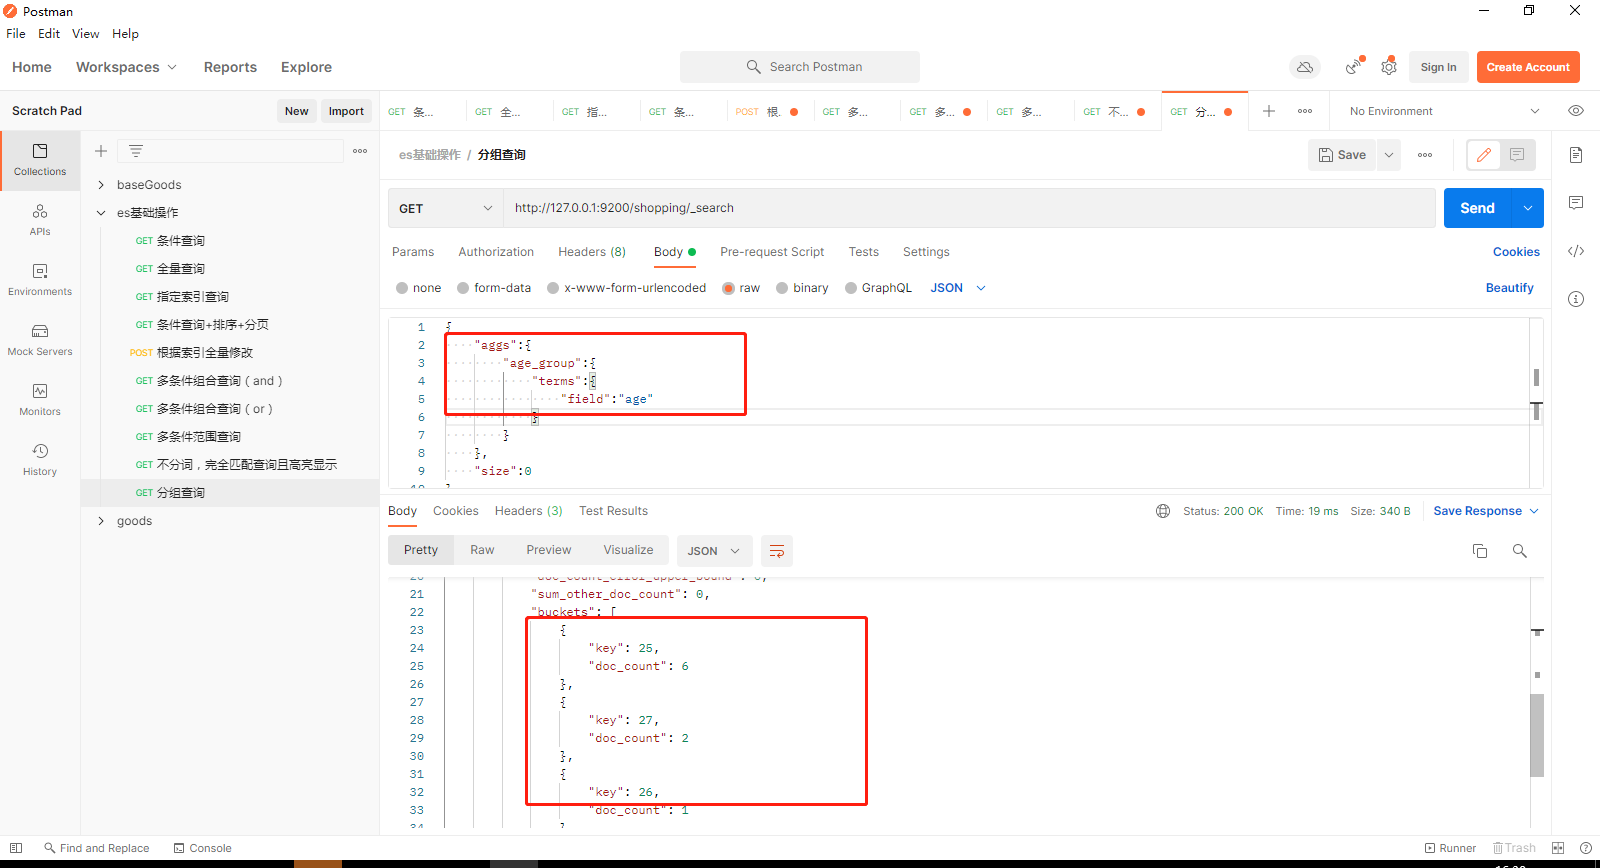Open the Save button dropdown arrow

[x=1389, y=155]
